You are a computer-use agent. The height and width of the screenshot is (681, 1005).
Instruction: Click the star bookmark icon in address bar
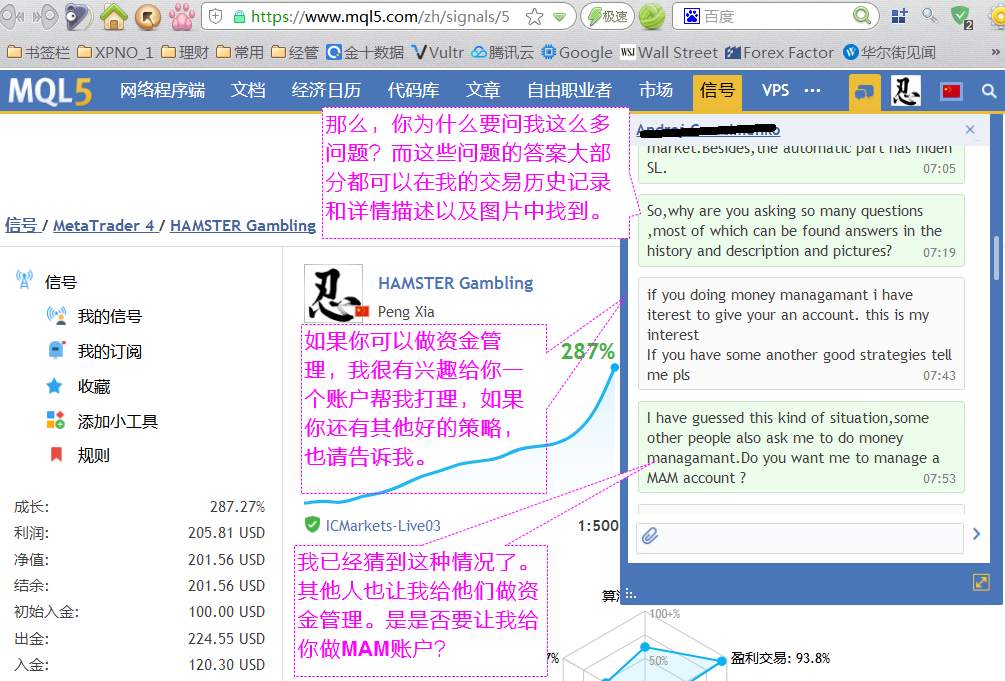click(x=534, y=17)
